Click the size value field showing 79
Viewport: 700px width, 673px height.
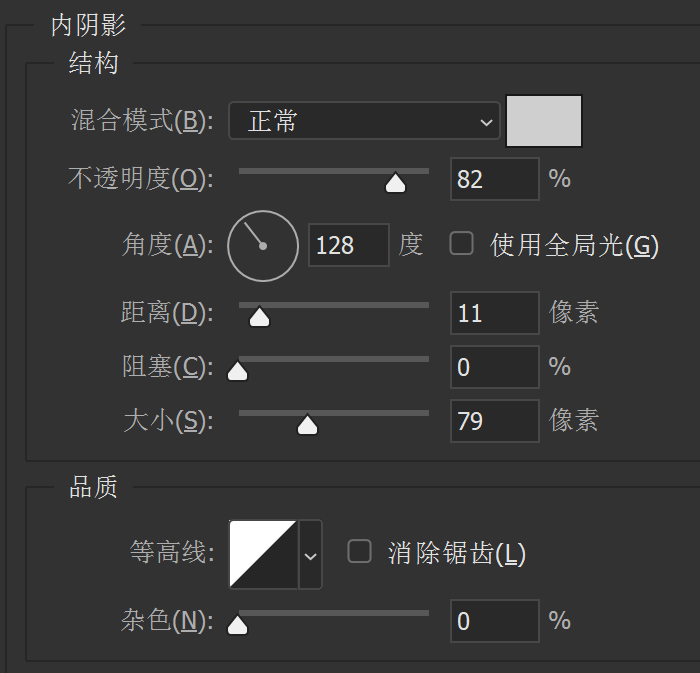494,421
